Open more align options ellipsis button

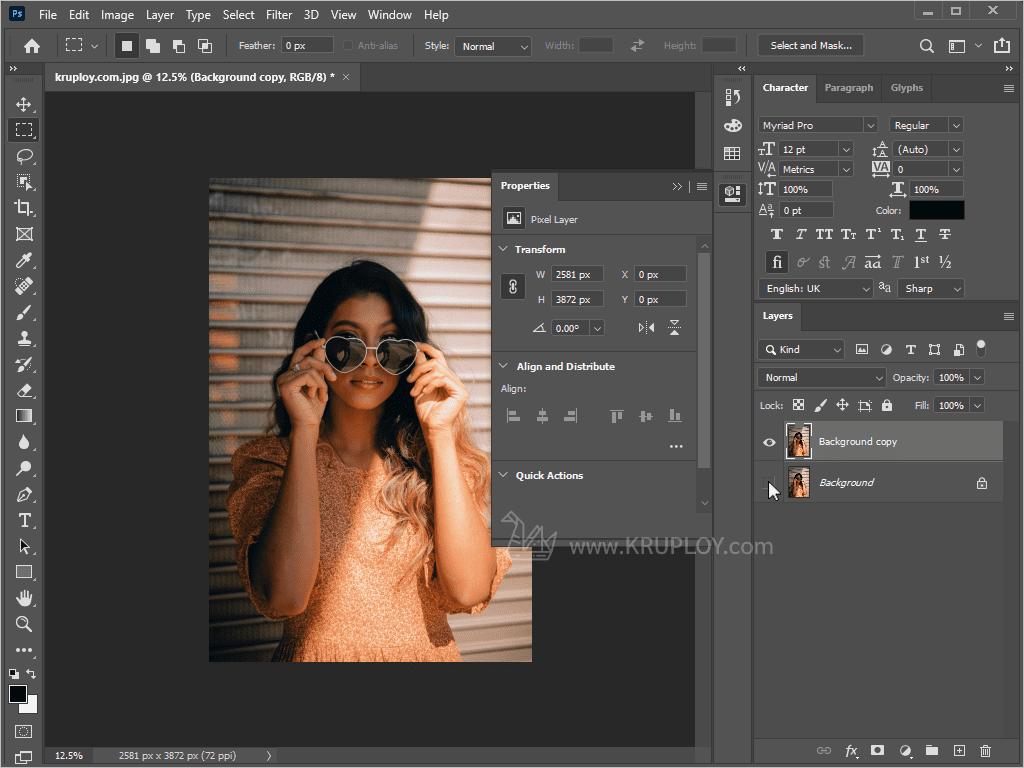[676, 447]
